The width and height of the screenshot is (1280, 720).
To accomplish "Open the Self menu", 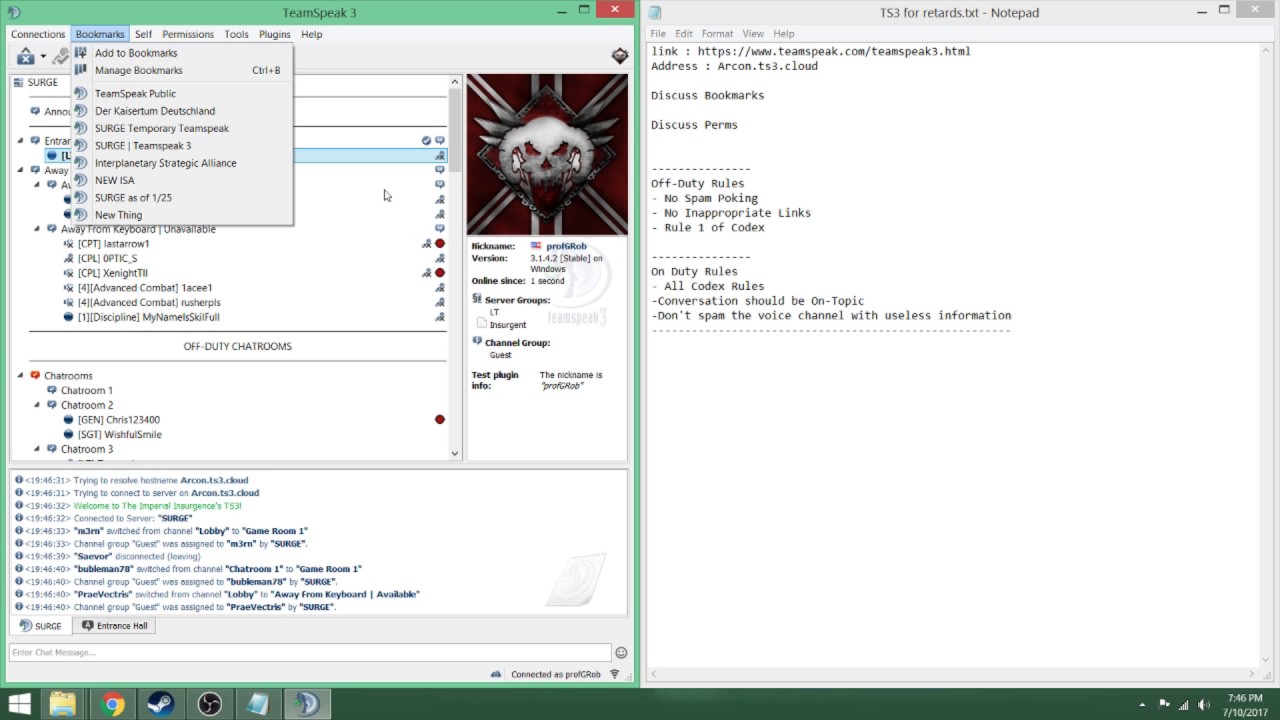I will (x=143, y=34).
